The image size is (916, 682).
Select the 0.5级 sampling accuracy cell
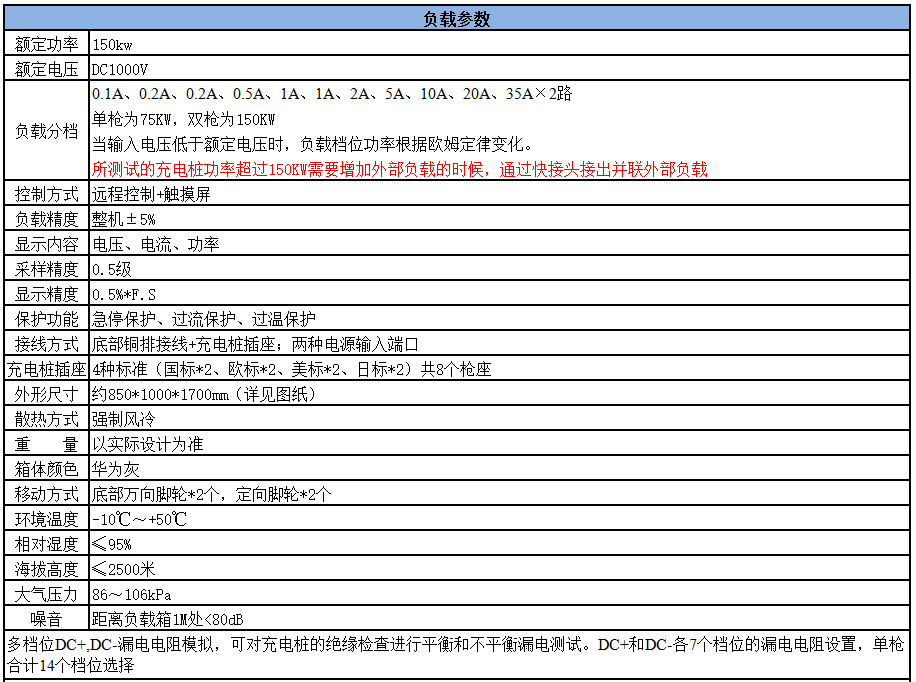(x=112, y=270)
